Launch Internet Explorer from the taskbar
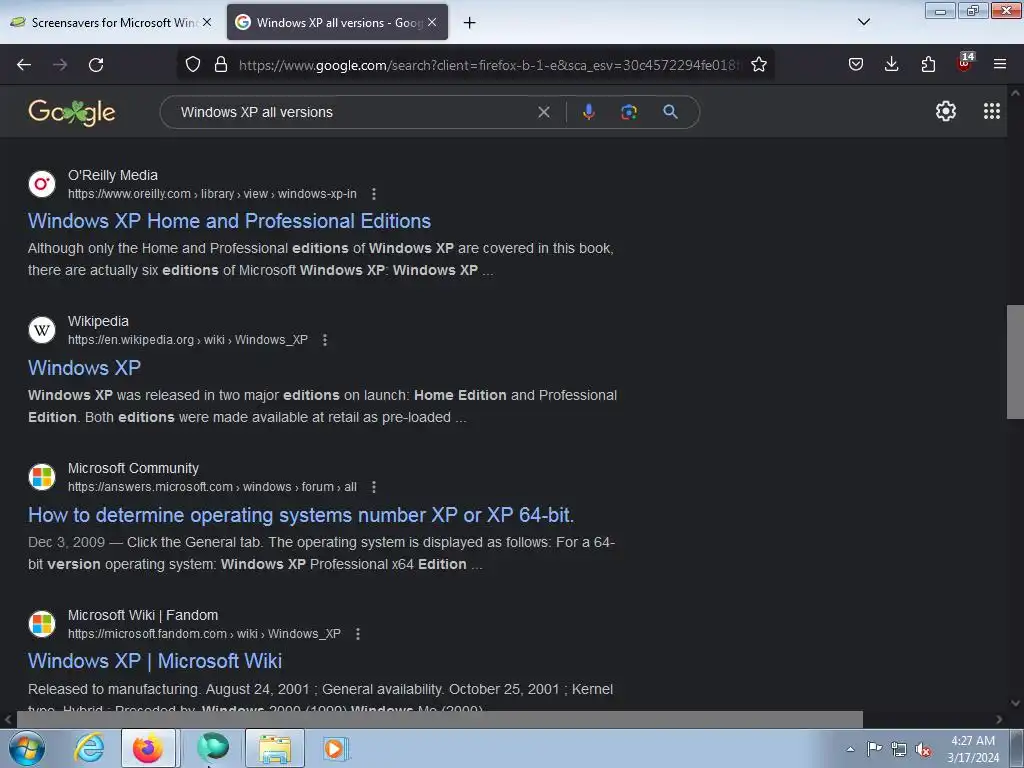The image size is (1024, 768). tap(89, 748)
